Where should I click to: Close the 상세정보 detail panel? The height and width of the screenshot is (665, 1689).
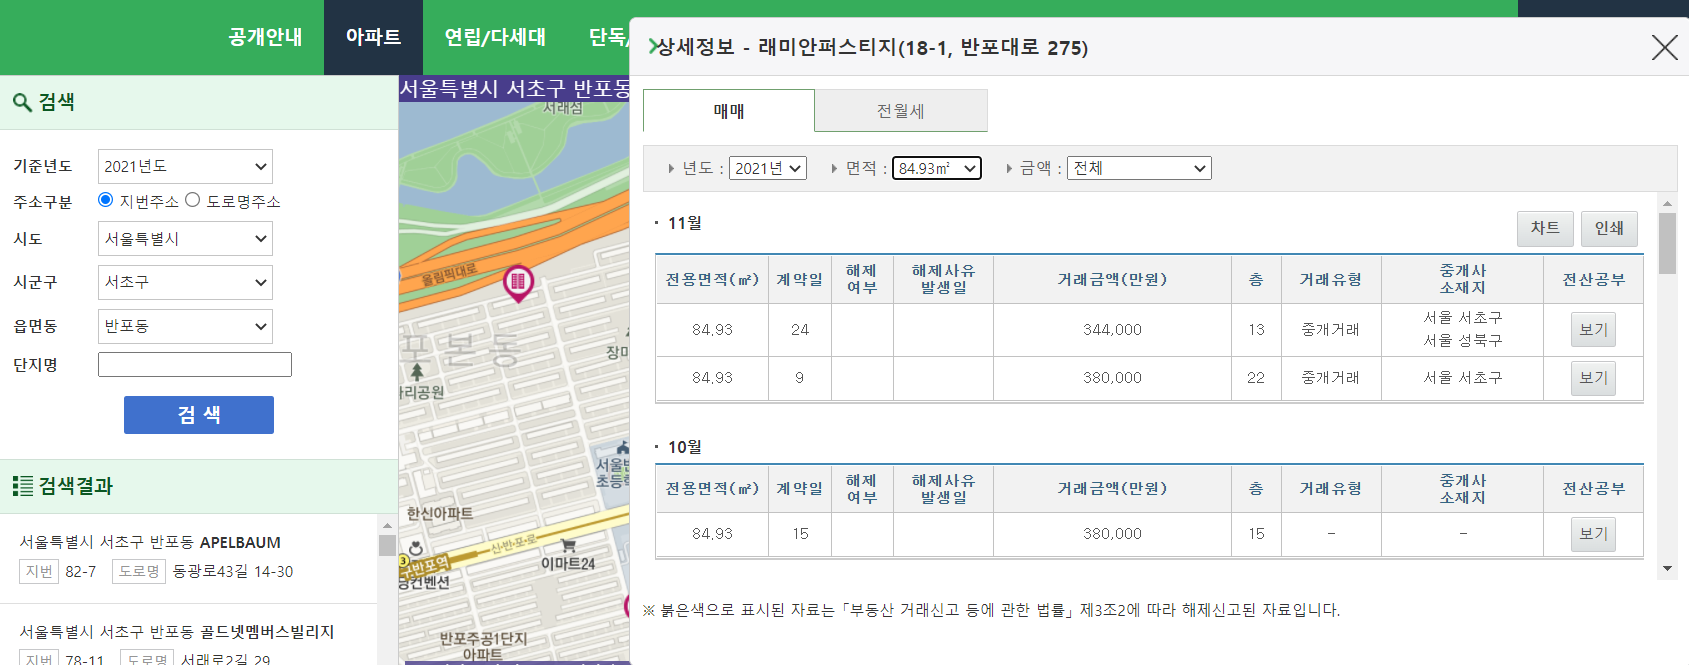(1664, 47)
